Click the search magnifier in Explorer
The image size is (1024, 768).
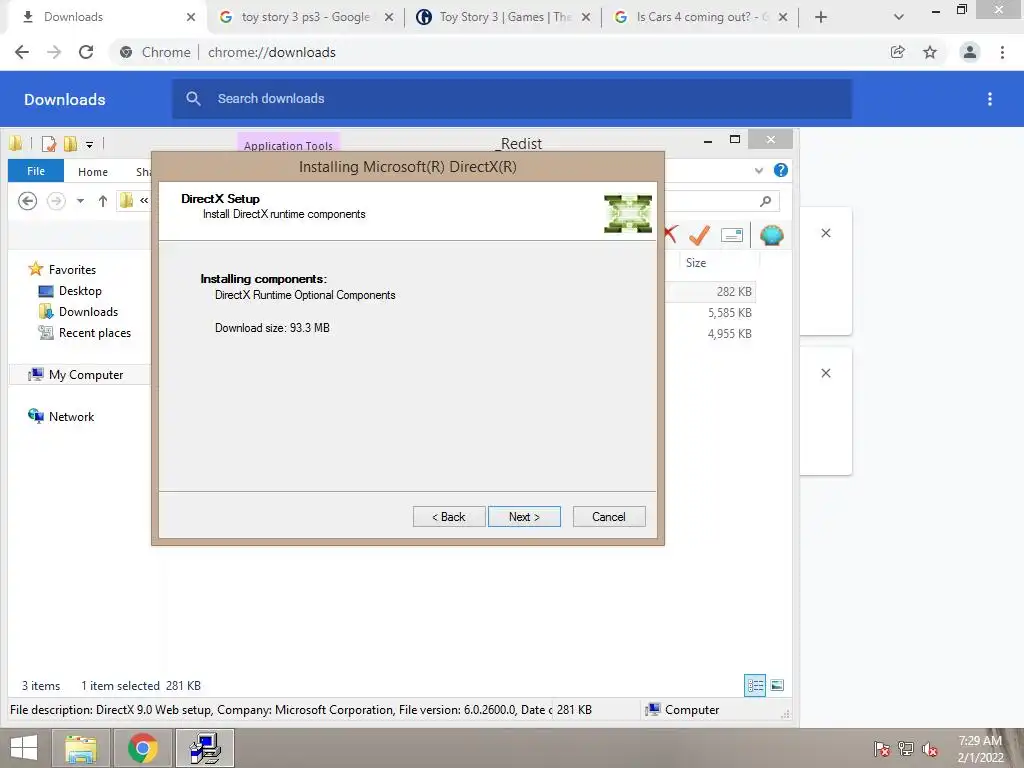[x=765, y=201]
